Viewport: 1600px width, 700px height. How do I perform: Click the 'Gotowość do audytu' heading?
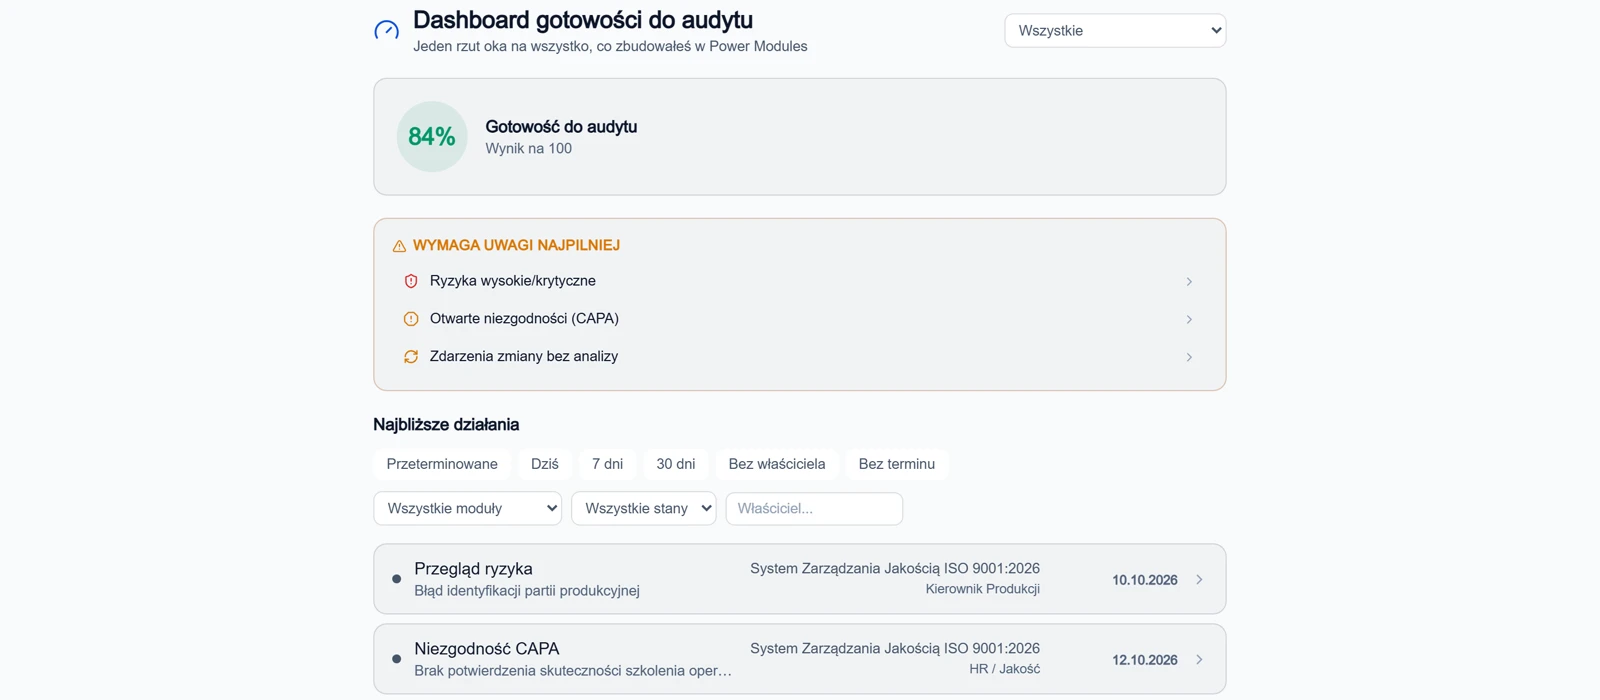point(561,127)
